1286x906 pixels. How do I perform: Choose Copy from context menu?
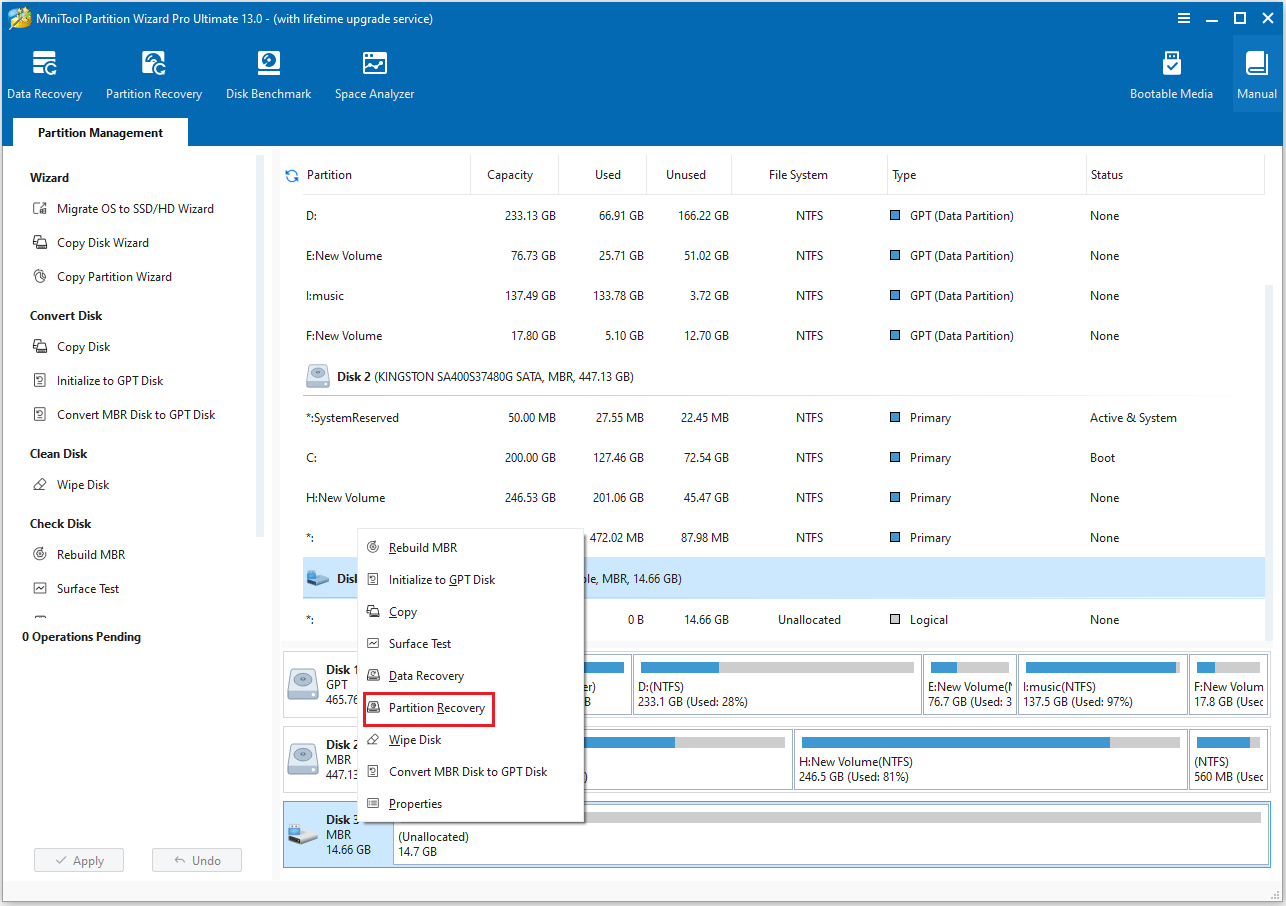[471, 612]
